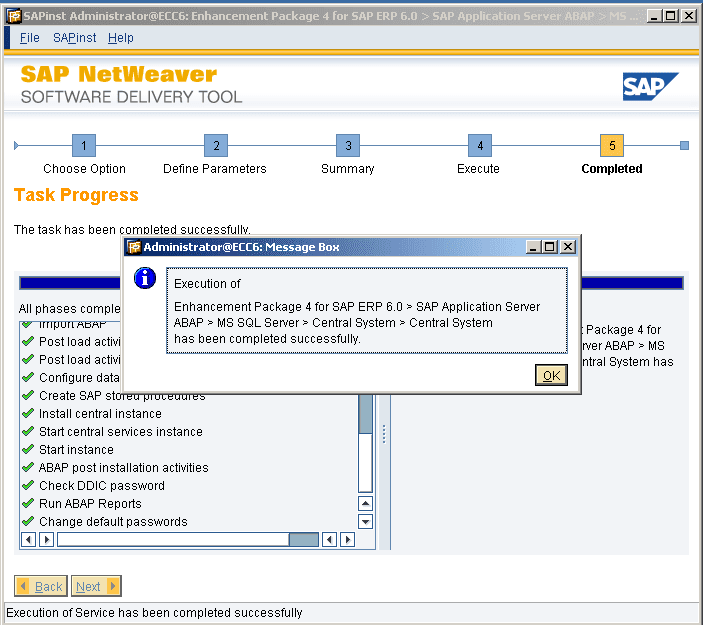Select step 3 Summary box
This screenshot has height=625, width=703.
point(348,145)
